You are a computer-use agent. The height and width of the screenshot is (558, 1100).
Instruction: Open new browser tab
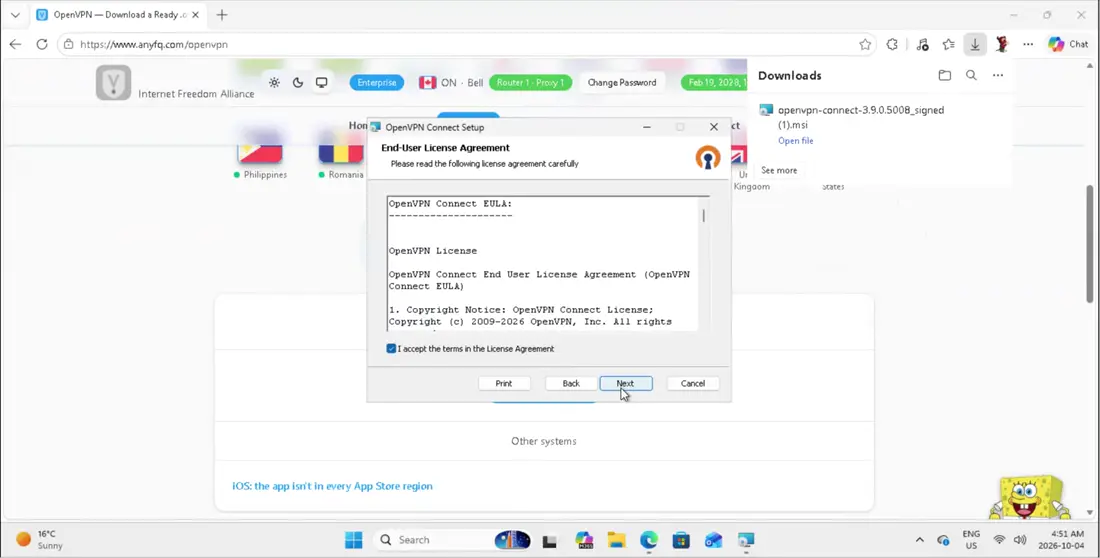point(222,15)
